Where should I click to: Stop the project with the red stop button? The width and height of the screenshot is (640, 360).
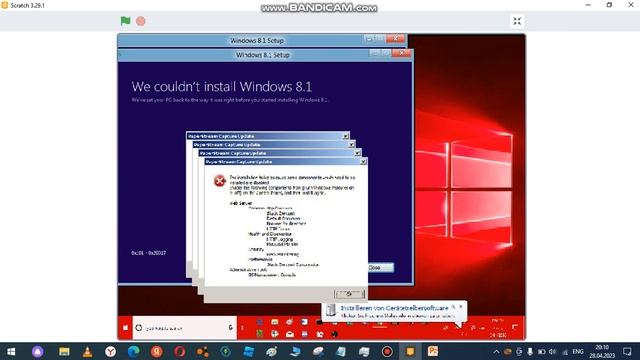pos(141,21)
